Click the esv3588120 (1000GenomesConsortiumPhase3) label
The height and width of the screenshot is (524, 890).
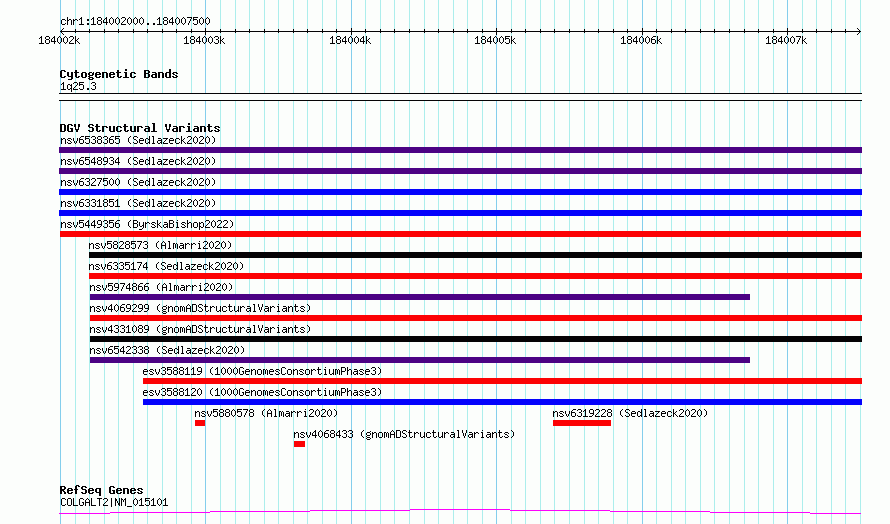pos(262,392)
